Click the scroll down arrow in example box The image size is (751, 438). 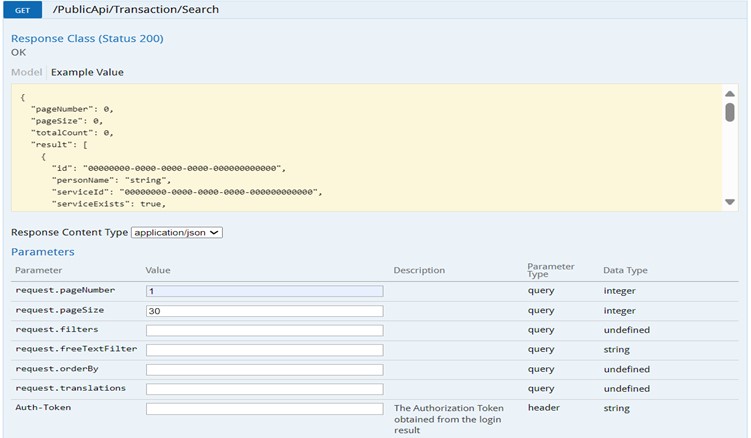pos(730,202)
